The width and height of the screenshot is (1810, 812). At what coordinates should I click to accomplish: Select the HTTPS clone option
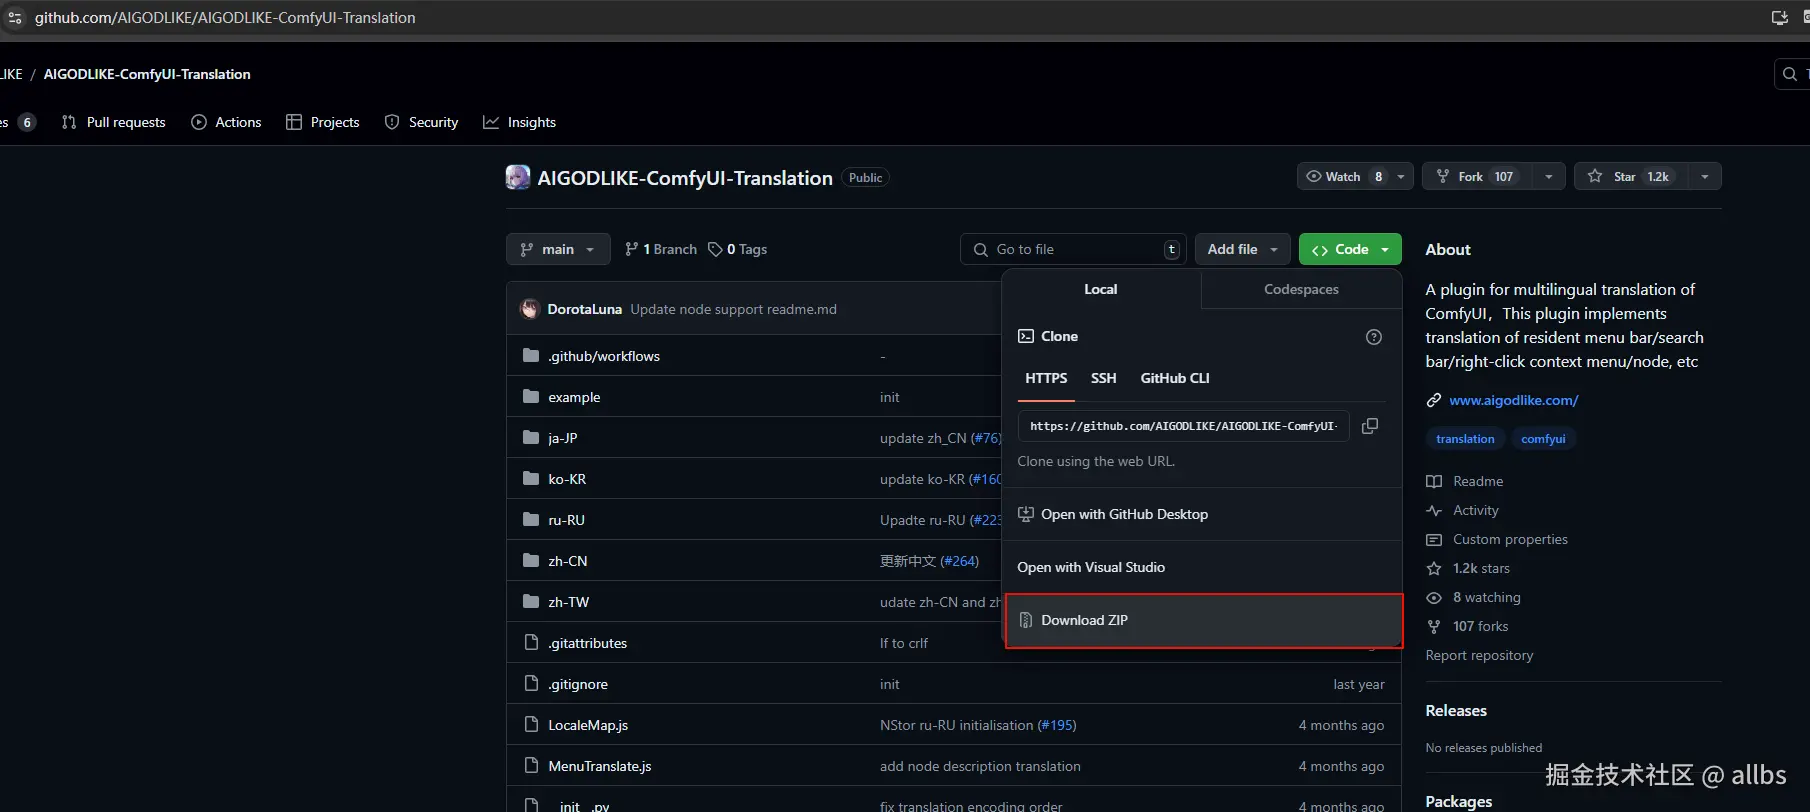point(1046,378)
